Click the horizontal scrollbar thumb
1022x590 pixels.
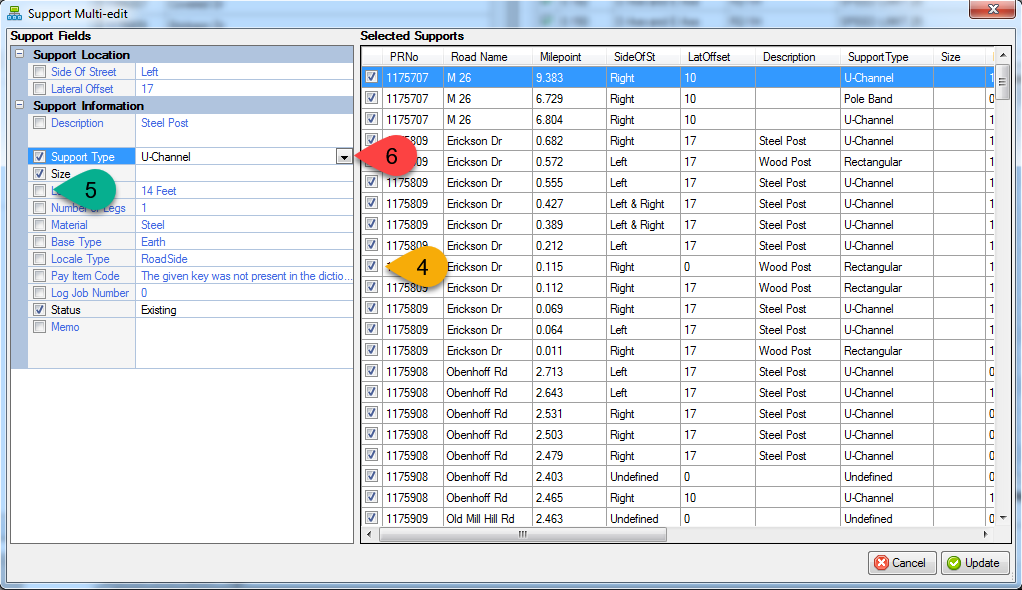pos(523,535)
